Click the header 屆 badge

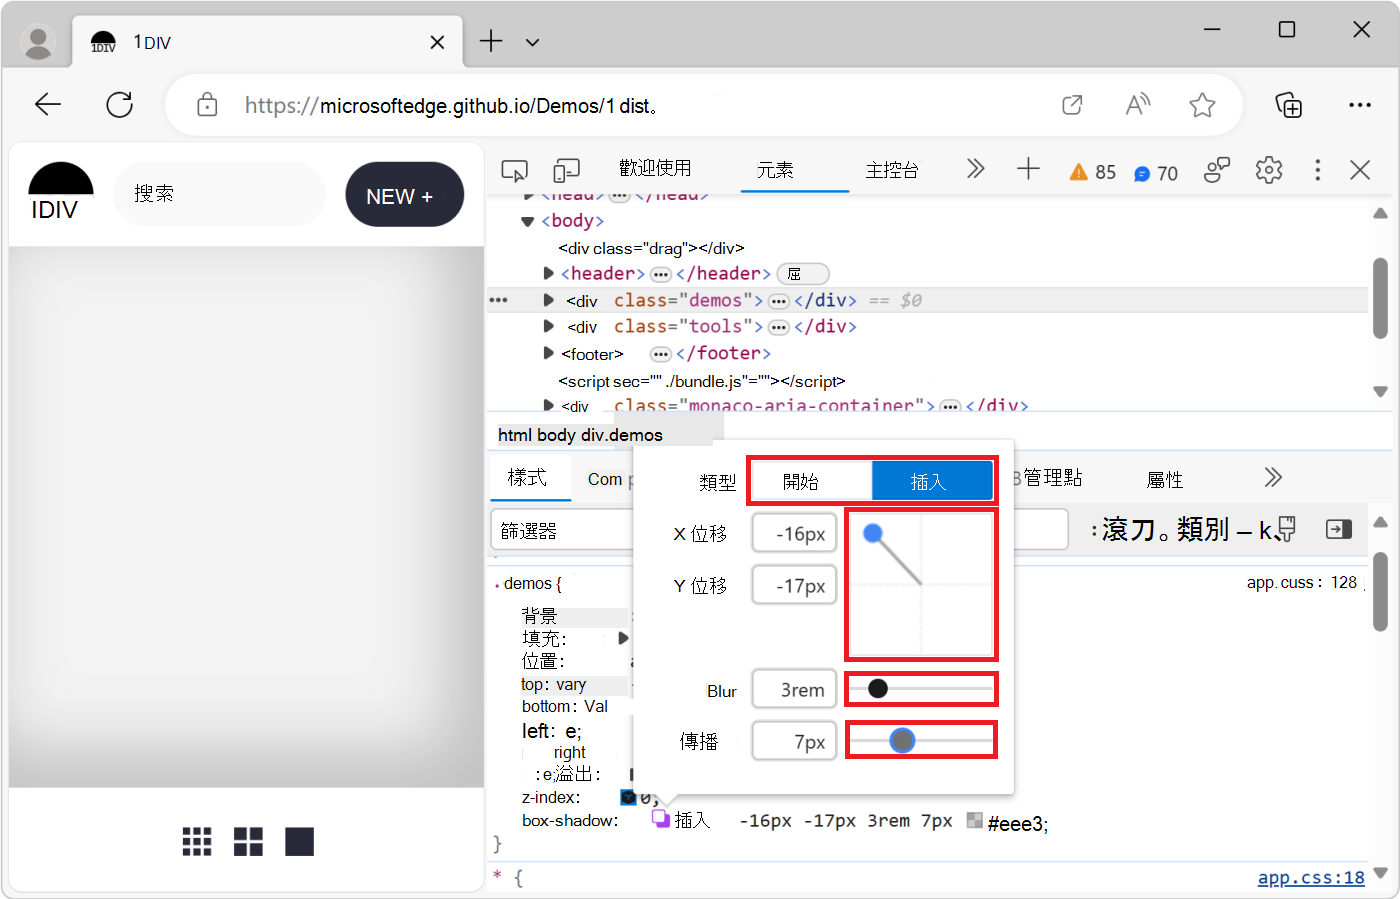[x=803, y=274]
